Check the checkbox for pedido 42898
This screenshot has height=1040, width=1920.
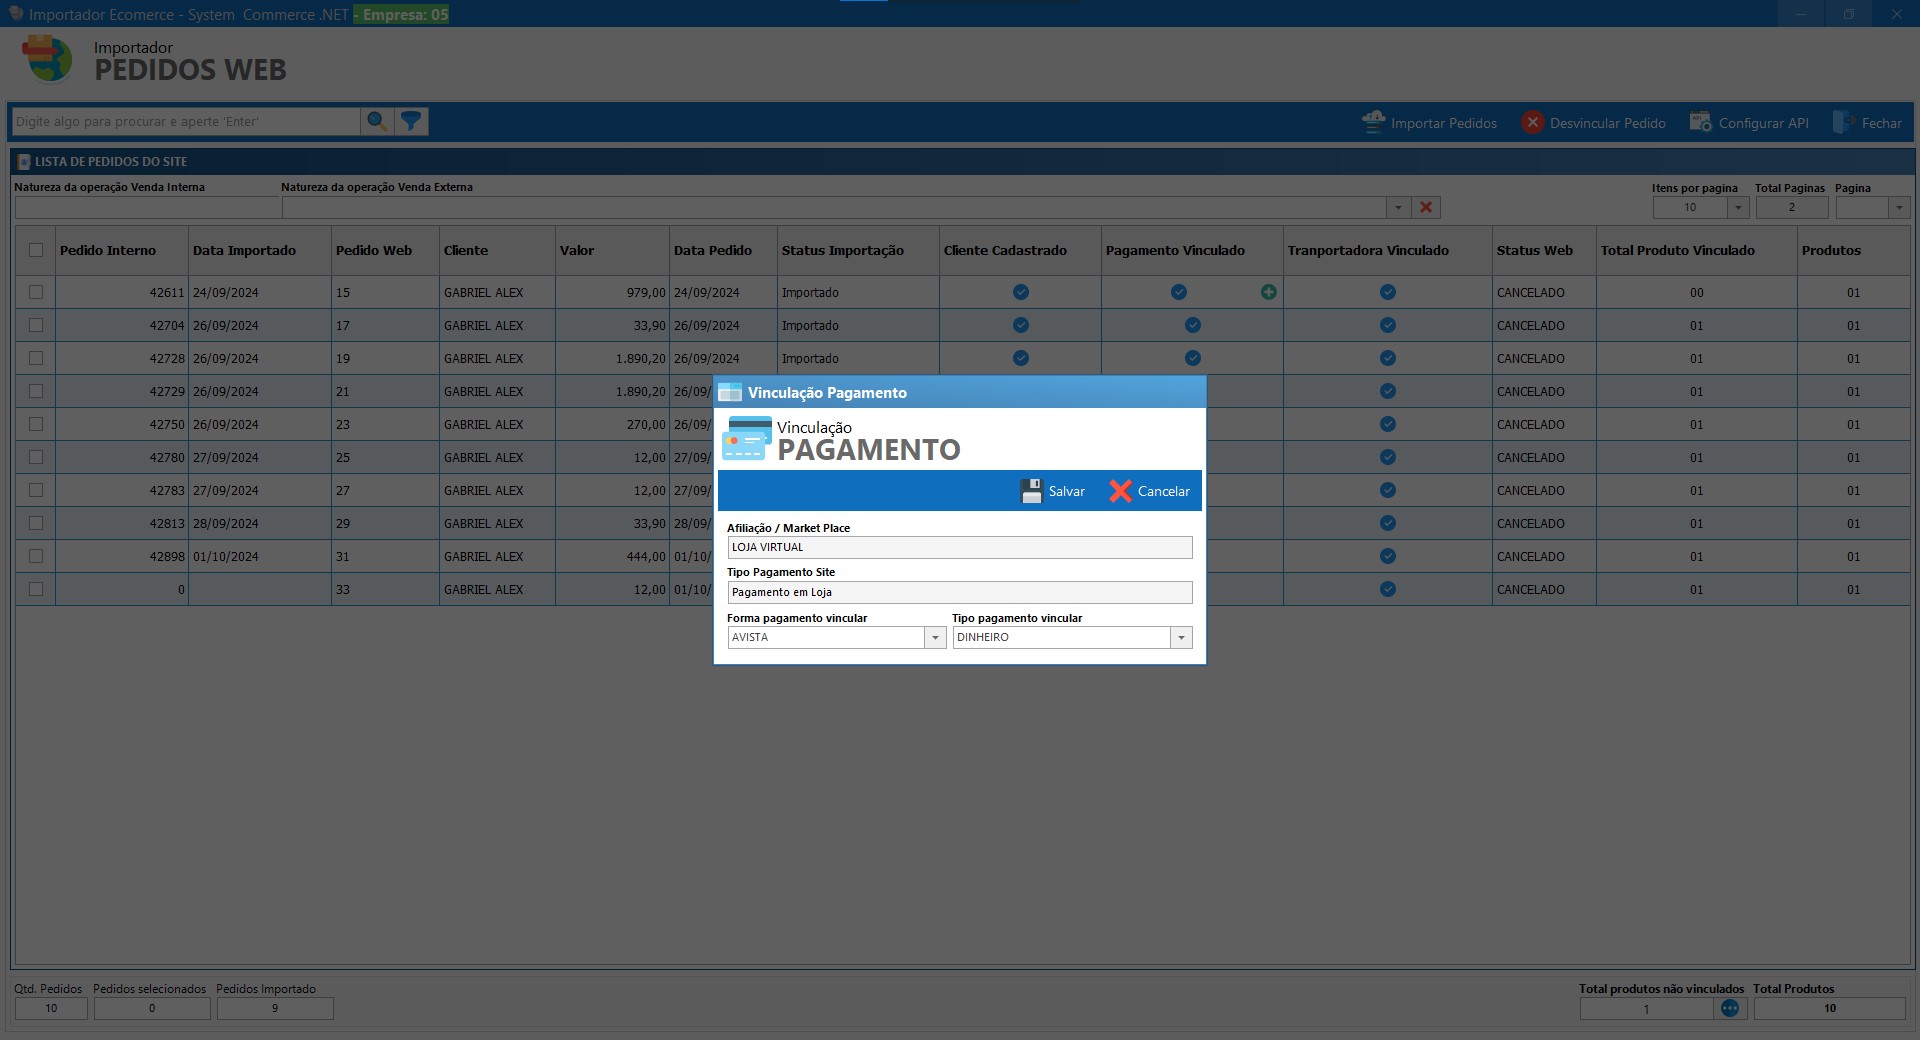[36, 556]
